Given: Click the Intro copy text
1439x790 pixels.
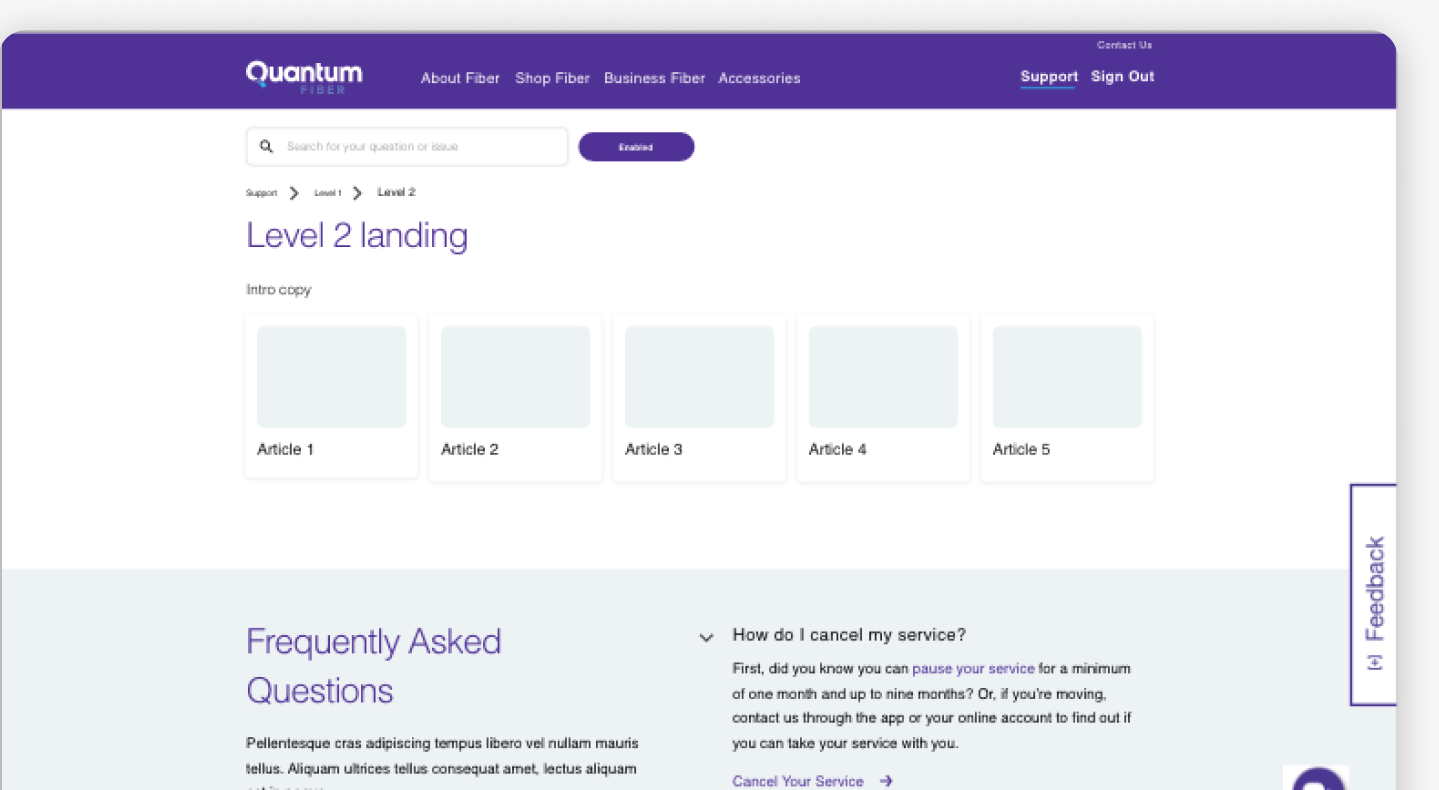Looking at the screenshot, I should pos(279,290).
